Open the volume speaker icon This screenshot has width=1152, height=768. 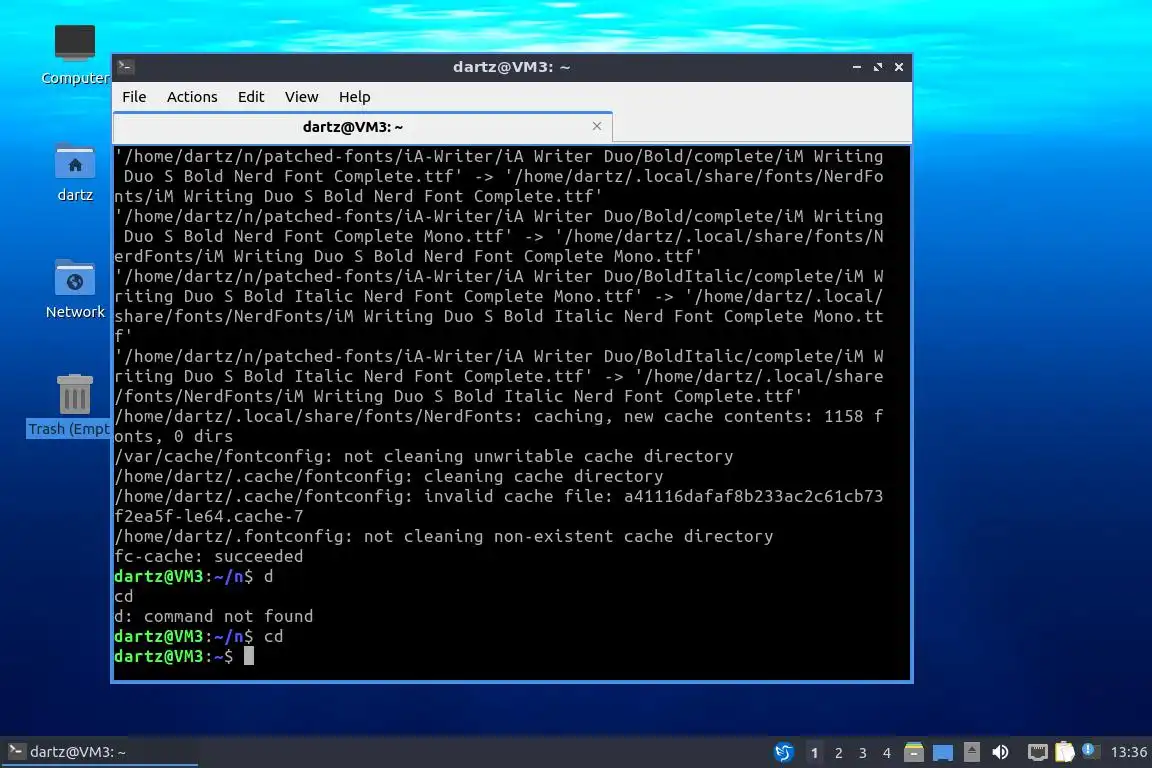click(x=1000, y=752)
